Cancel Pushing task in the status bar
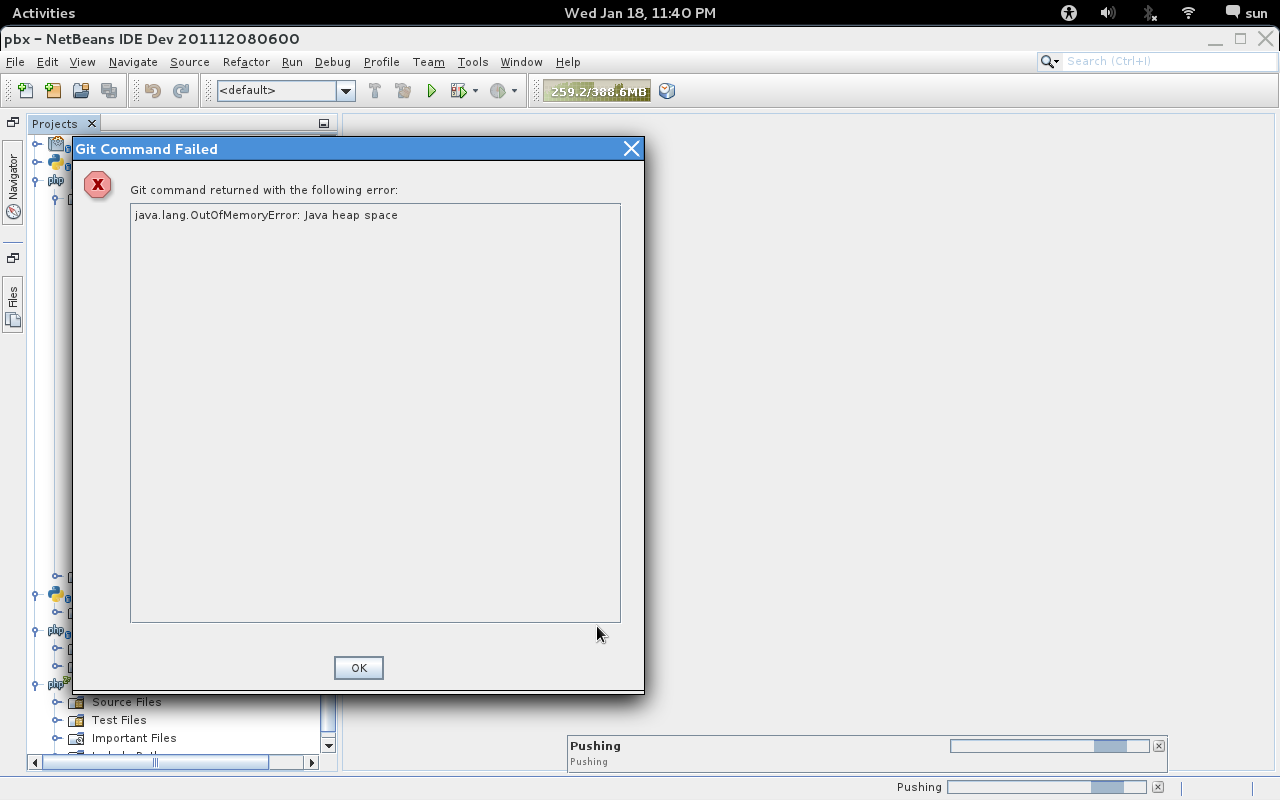The image size is (1280, 800). pyautogui.click(x=1158, y=787)
